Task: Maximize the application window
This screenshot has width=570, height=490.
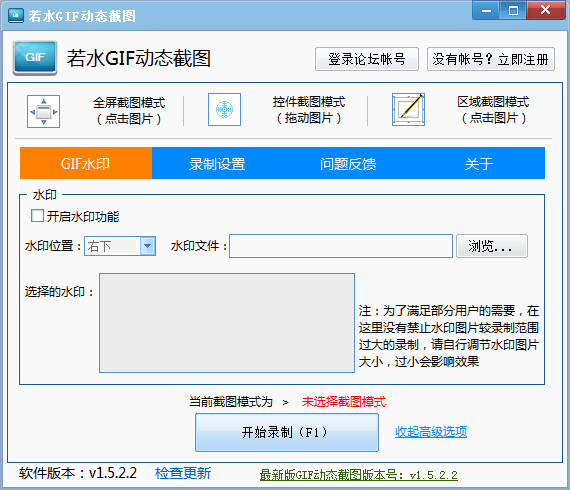Action: [513, 10]
